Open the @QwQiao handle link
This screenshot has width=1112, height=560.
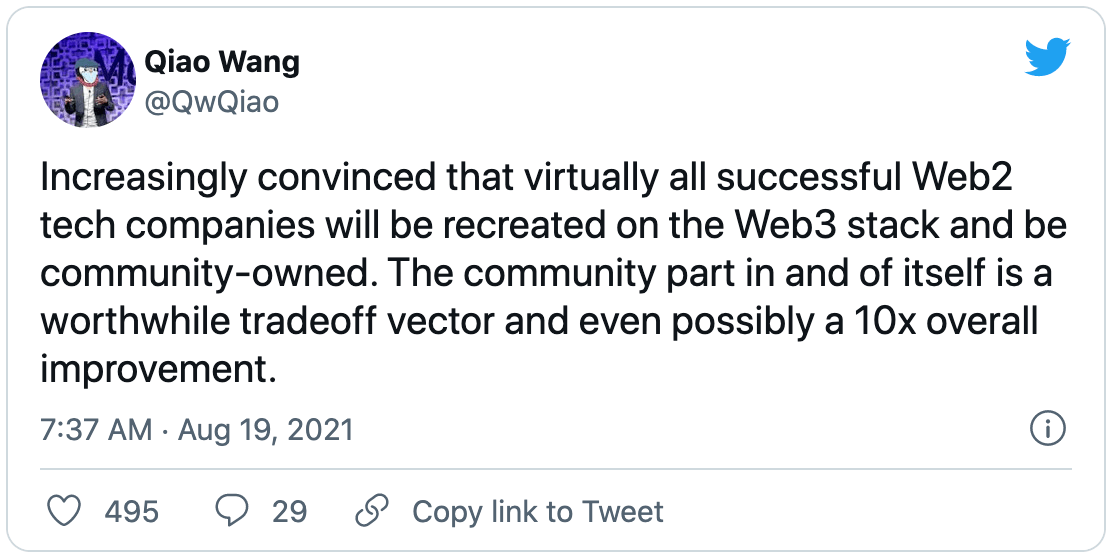(212, 101)
